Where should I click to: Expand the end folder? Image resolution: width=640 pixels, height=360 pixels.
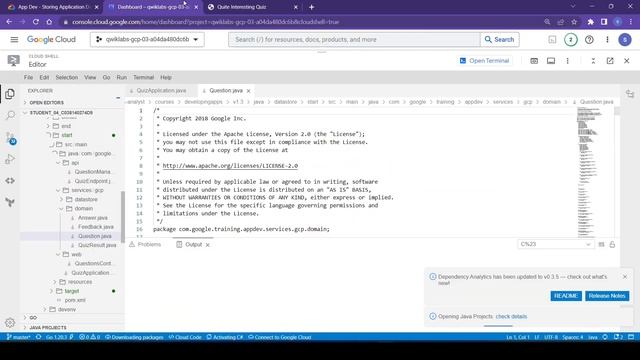pos(66,126)
